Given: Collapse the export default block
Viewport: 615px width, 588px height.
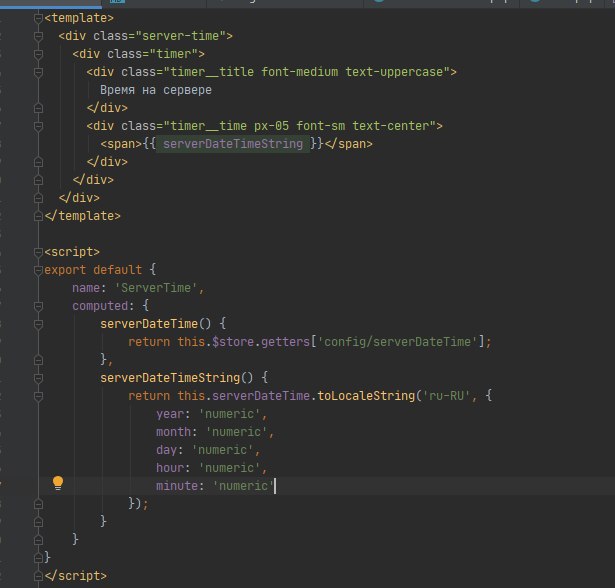Looking at the screenshot, I should [38, 270].
